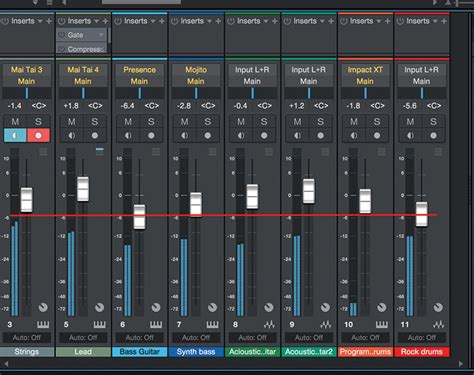Disarm record on Strings channel

tap(38, 136)
